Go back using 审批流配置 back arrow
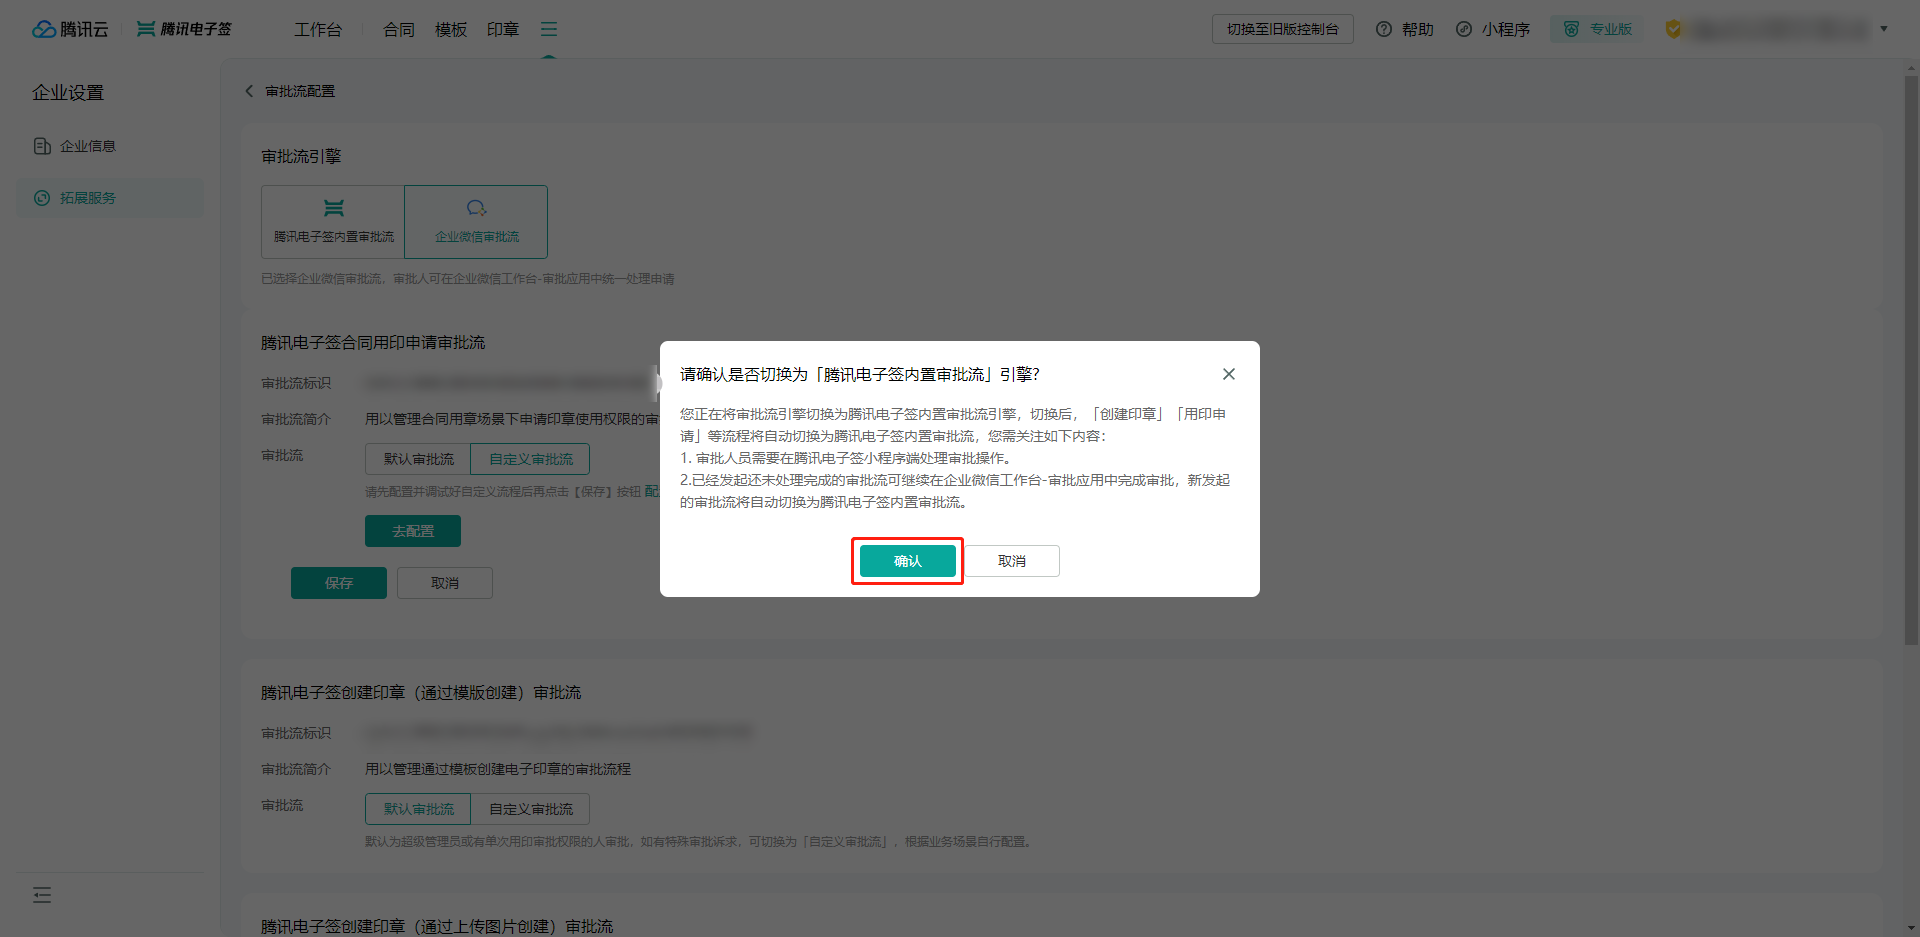The height and width of the screenshot is (937, 1920). [249, 91]
